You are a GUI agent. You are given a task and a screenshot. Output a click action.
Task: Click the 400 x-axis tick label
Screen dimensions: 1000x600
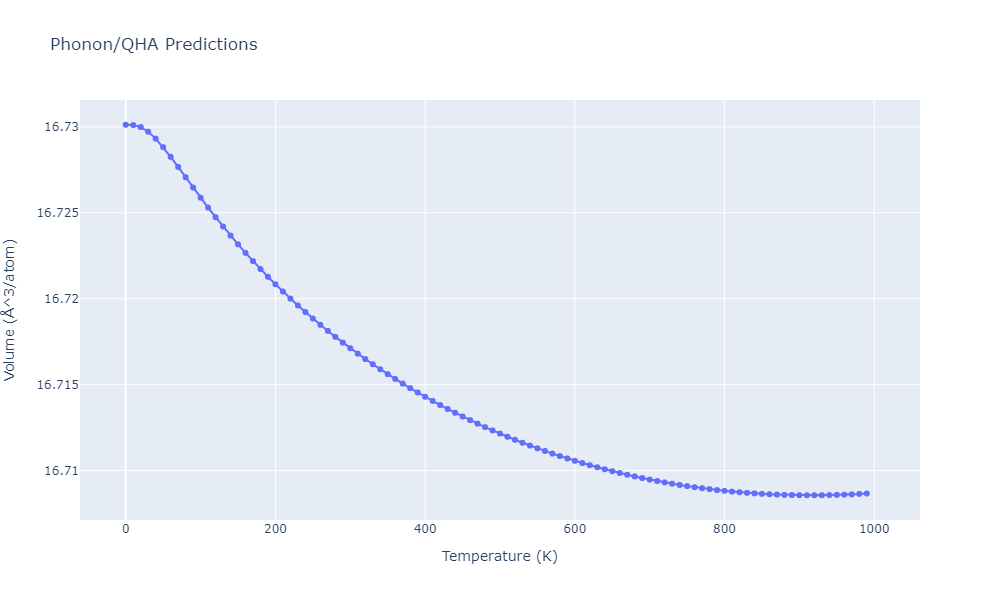425,530
